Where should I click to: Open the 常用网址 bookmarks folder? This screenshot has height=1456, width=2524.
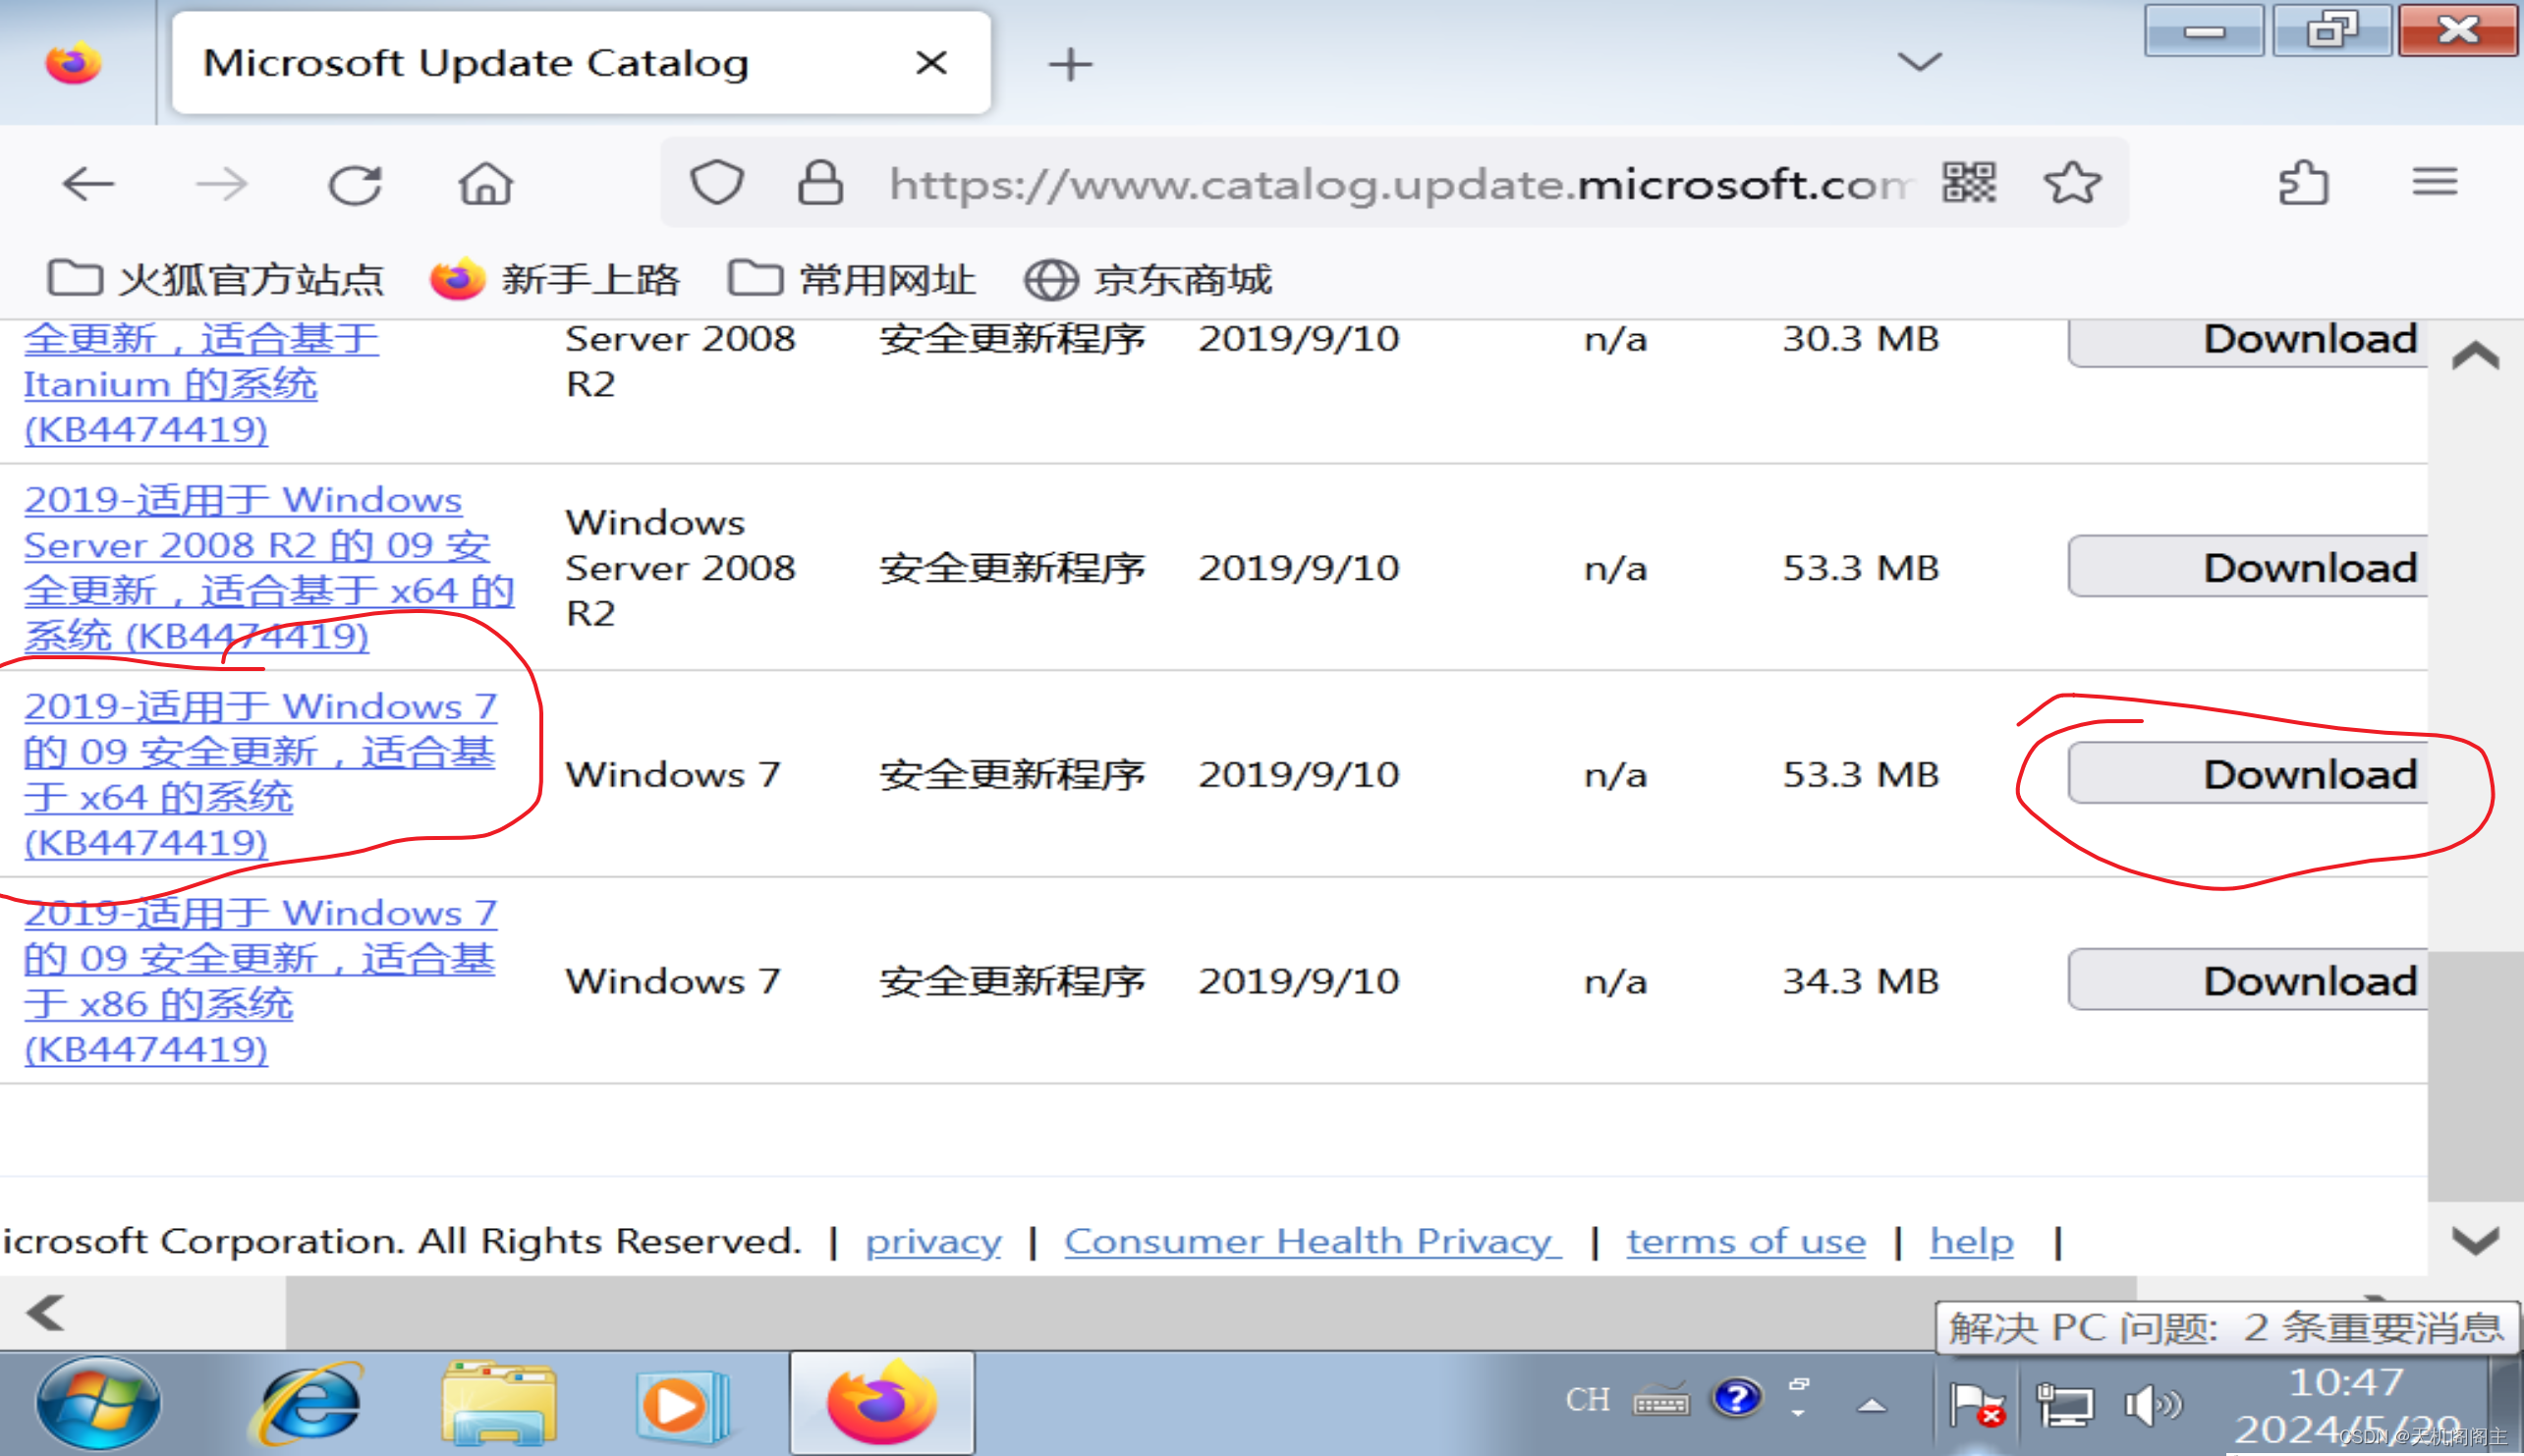tap(852, 279)
